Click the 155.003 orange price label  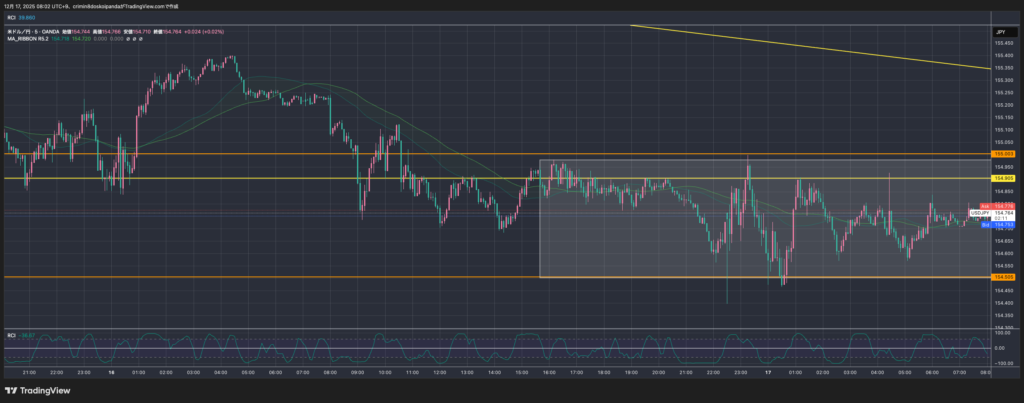pos(1003,154)
